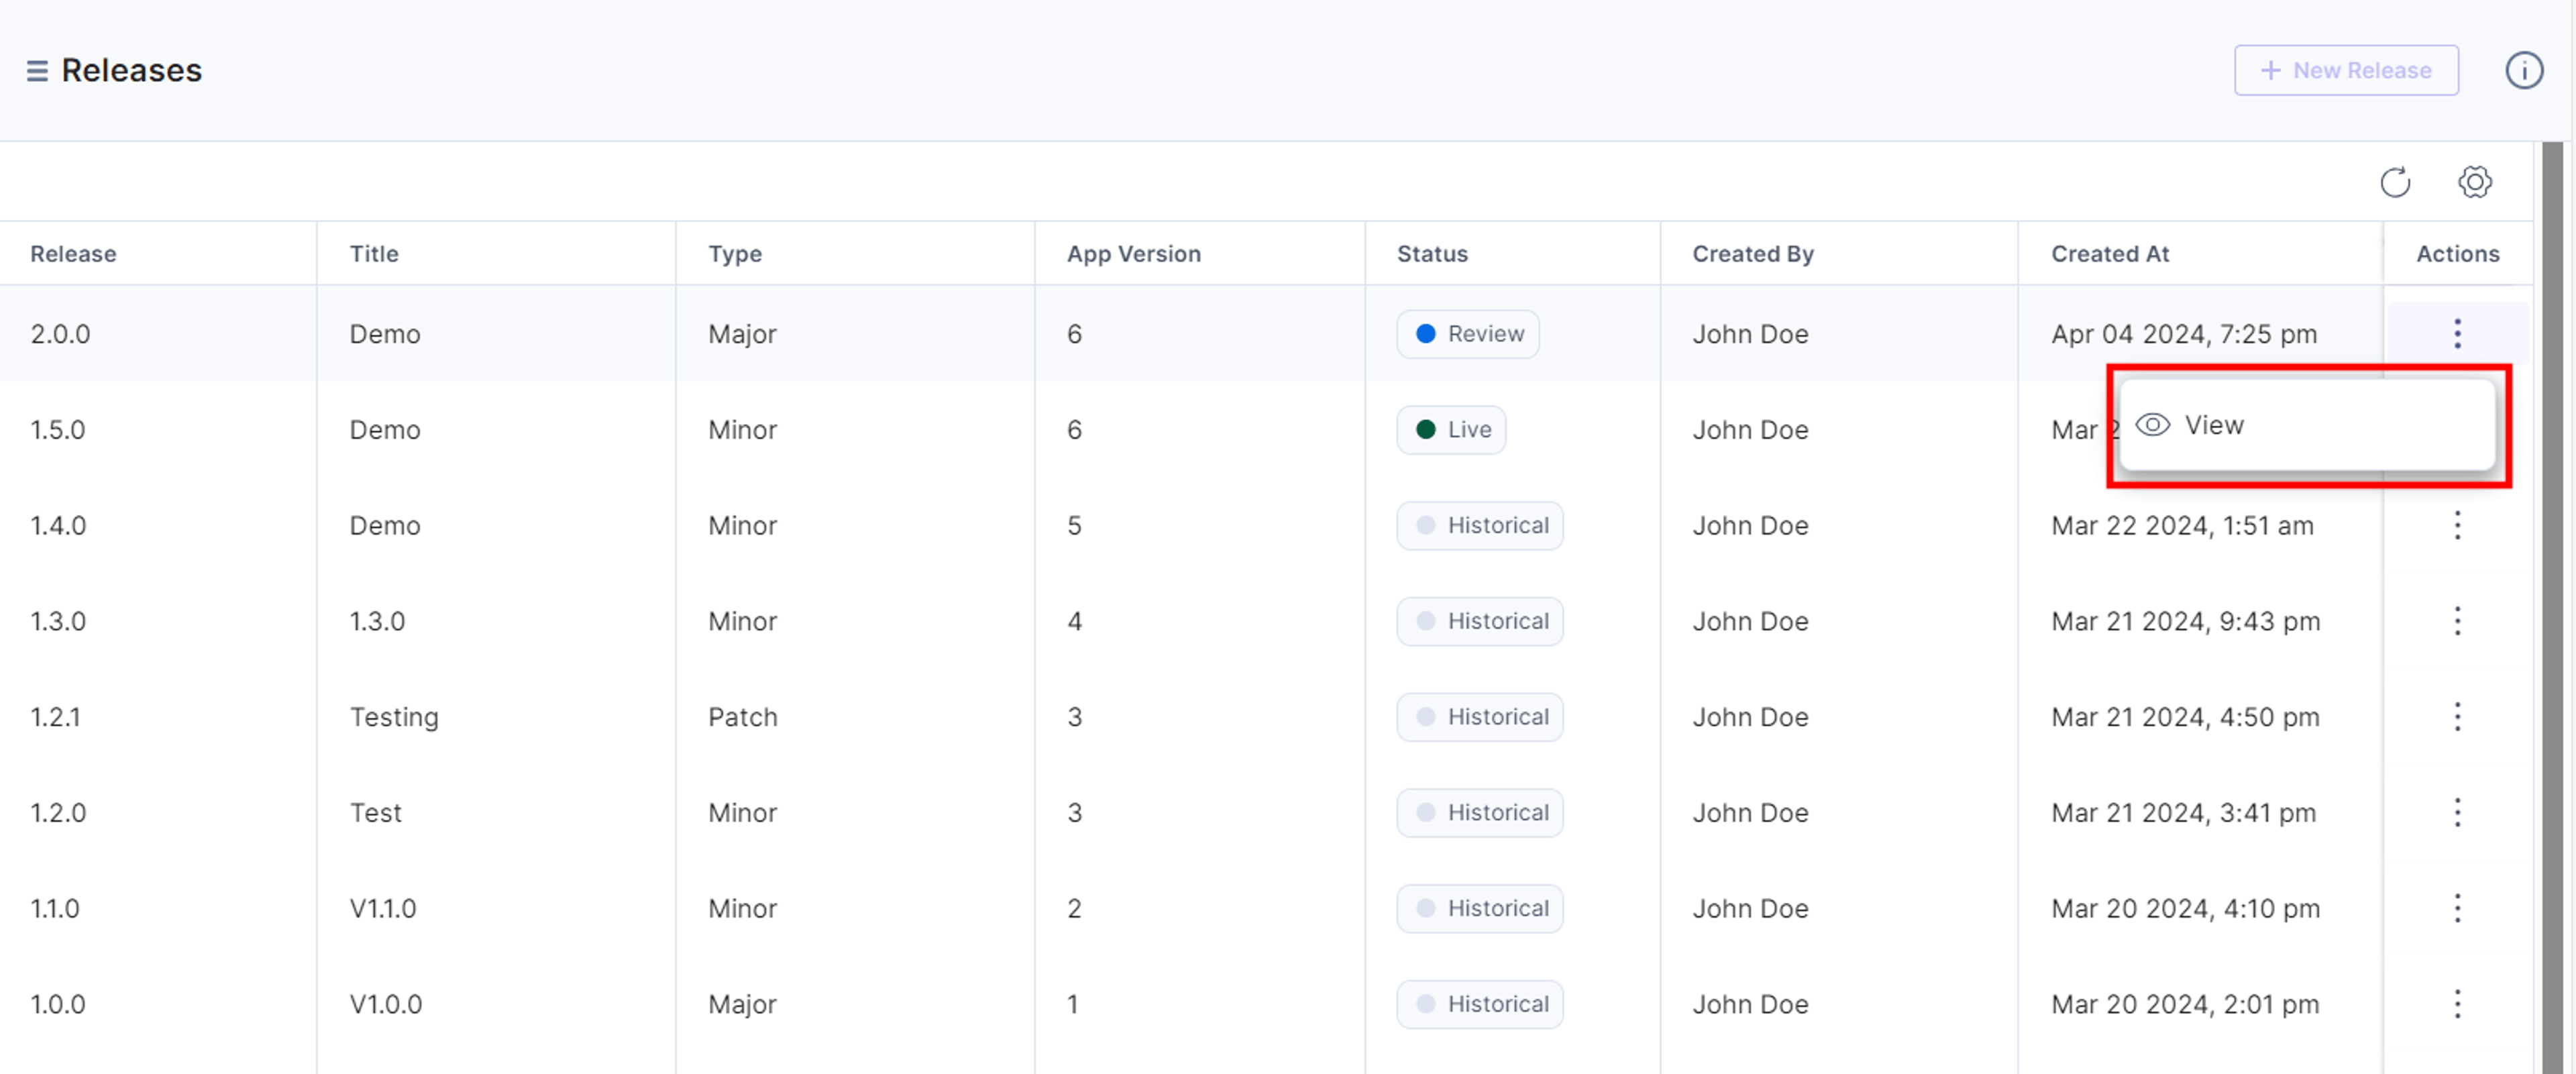
Task: Open actions menu for release 1.1.0
Action: click(x=2457, y=908)
